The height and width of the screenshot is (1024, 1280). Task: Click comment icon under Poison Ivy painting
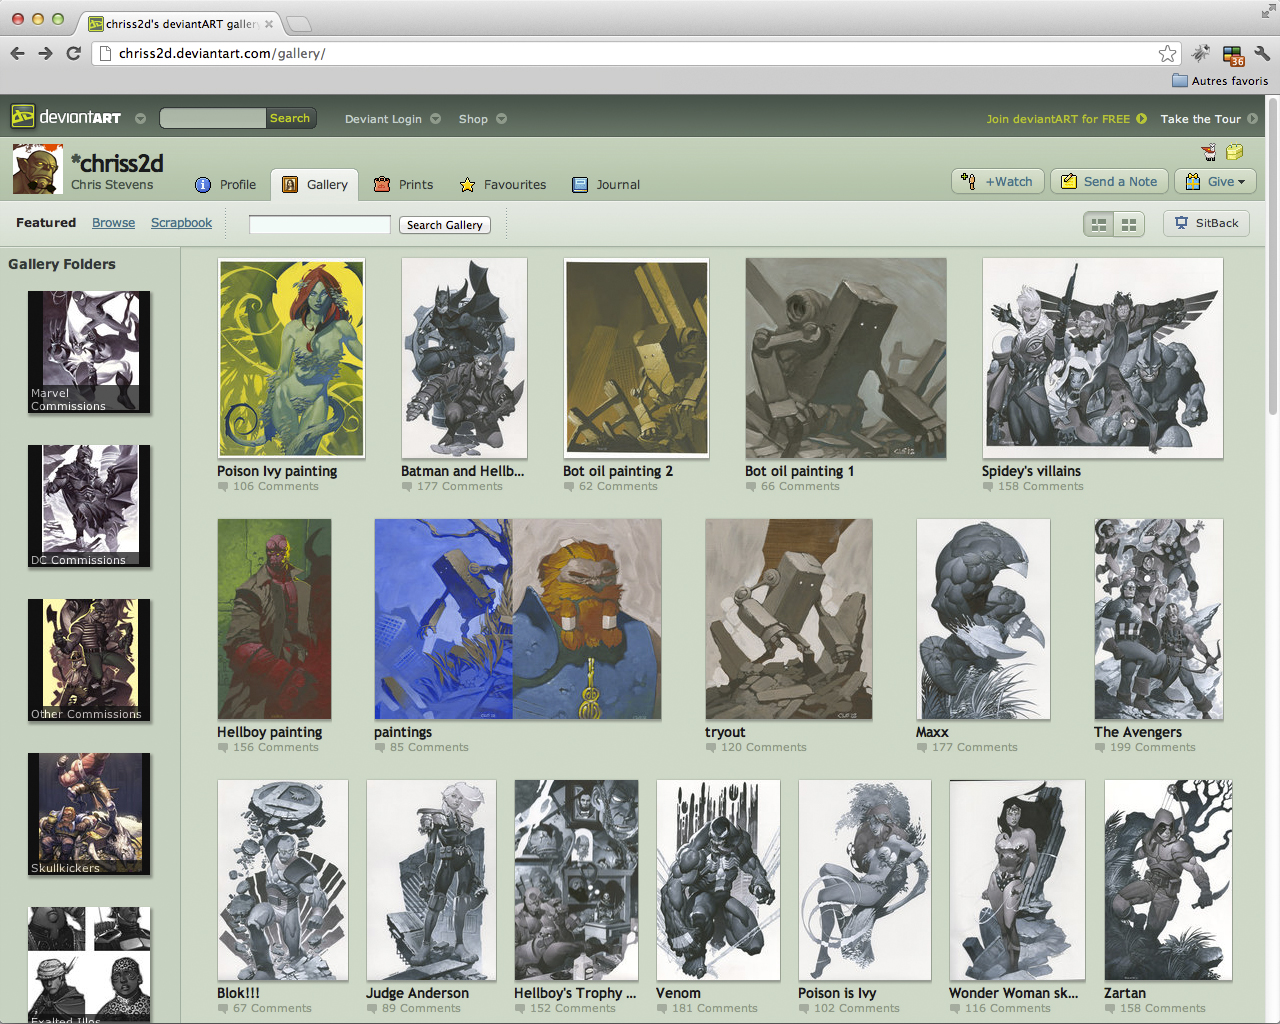[x=223, y=487]
